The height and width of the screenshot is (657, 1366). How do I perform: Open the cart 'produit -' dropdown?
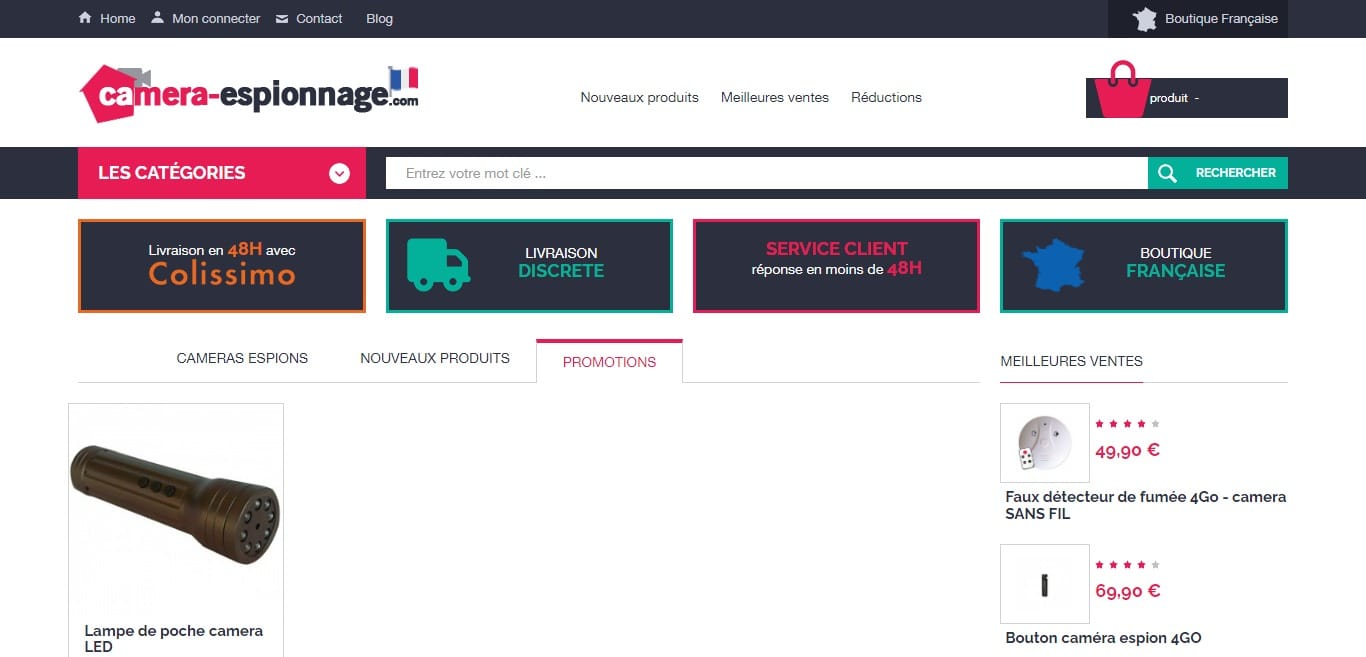click(1187, 98)
